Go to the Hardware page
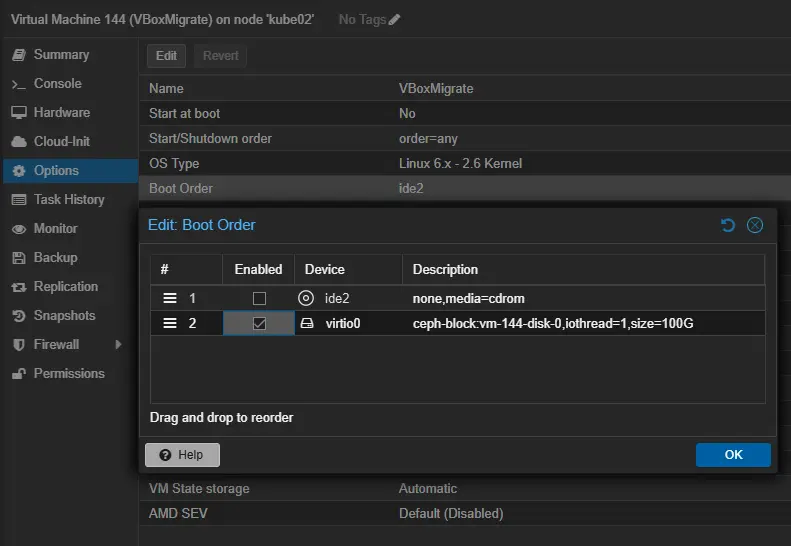Image resolution: width=791 pixels, height=546 pixels. (61, 113)
